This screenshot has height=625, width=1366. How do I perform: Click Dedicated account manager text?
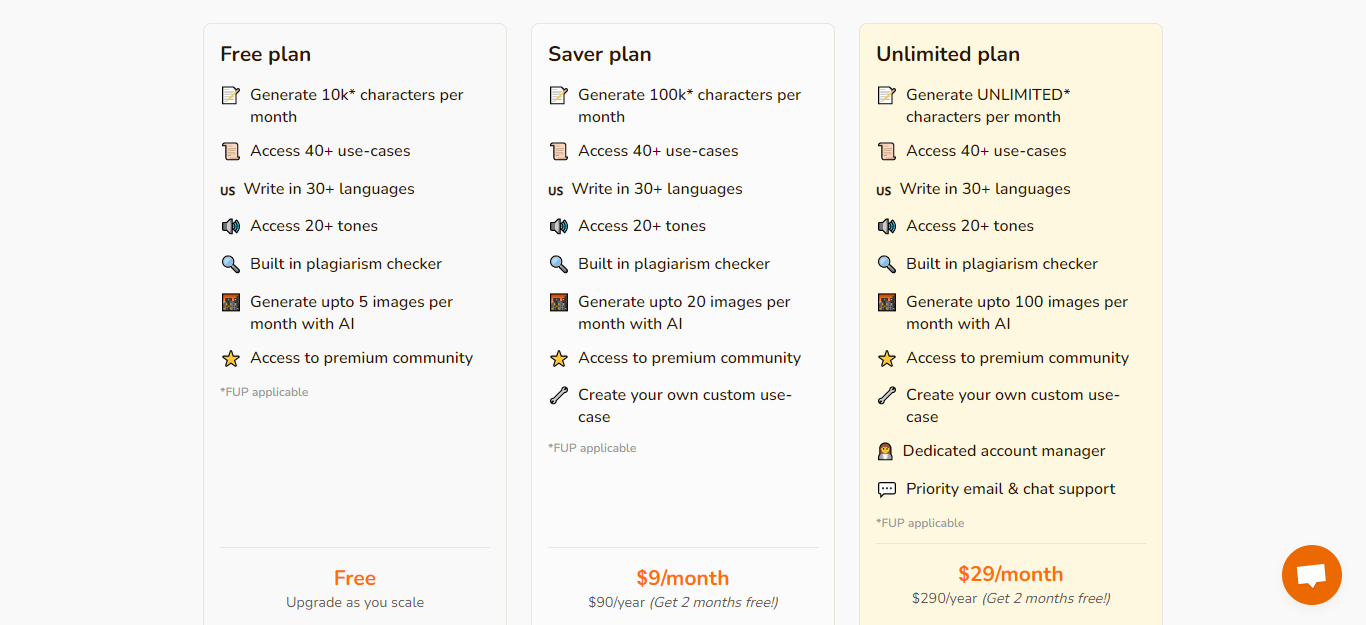(x=1003, y=451)
